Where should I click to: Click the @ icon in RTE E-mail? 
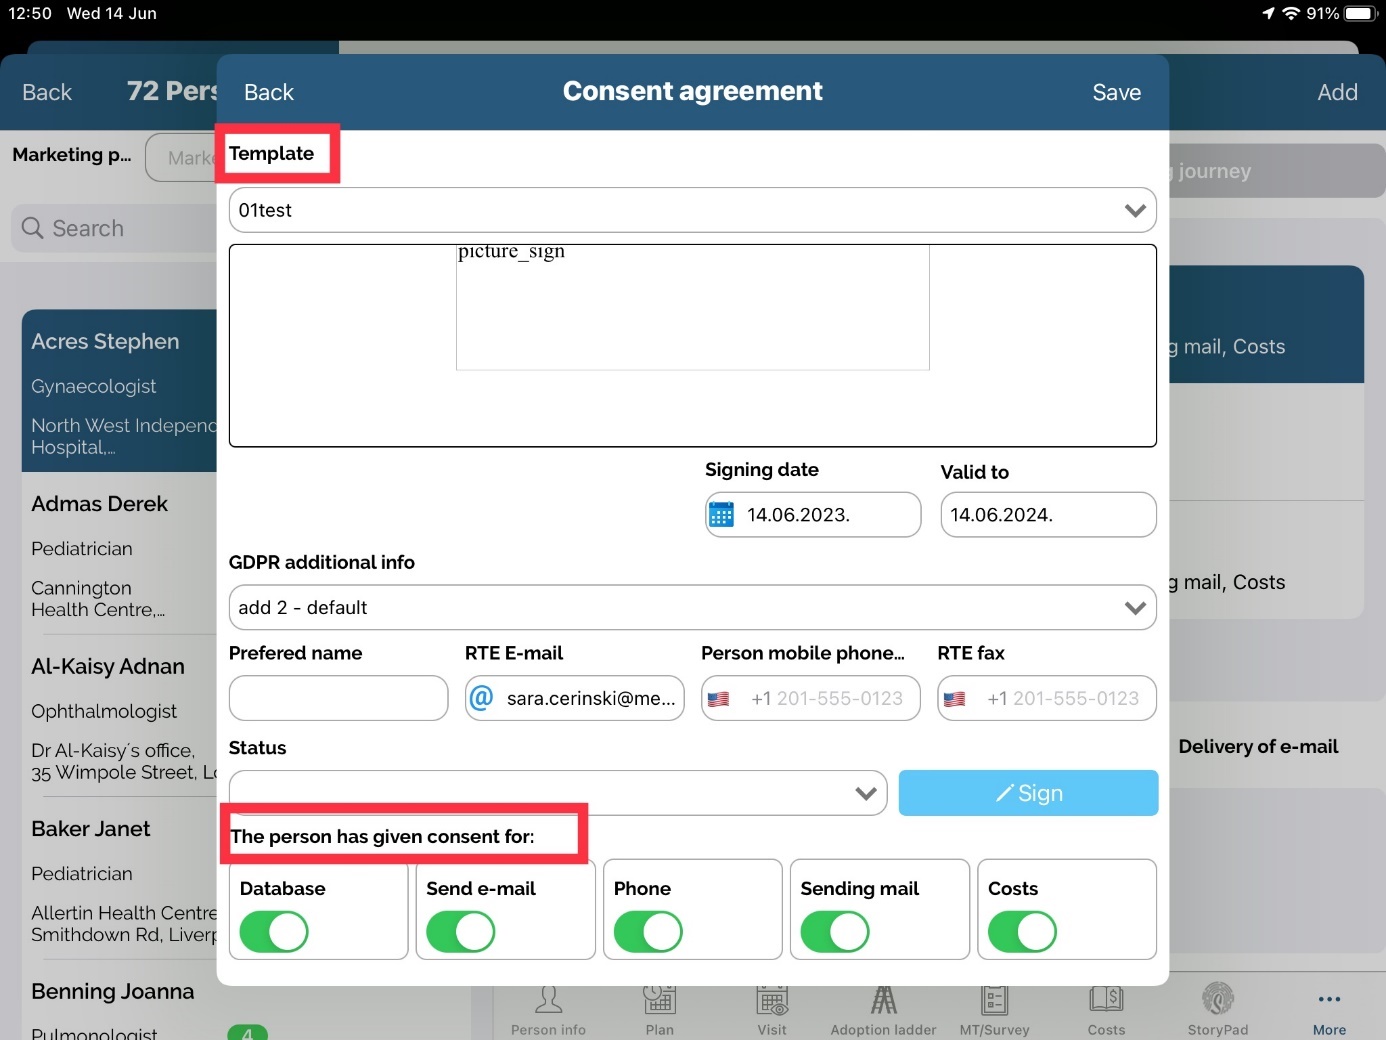(x=481, y=698)
